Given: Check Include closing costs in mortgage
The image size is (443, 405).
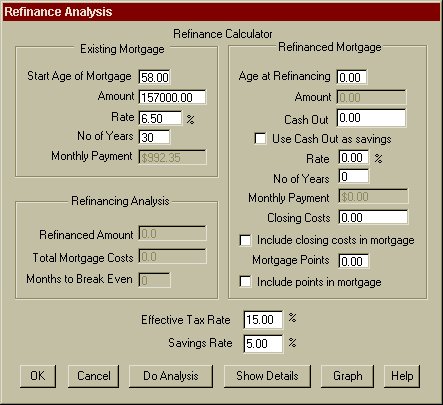Looking at the screenshot, I should [x=246, y=240].
